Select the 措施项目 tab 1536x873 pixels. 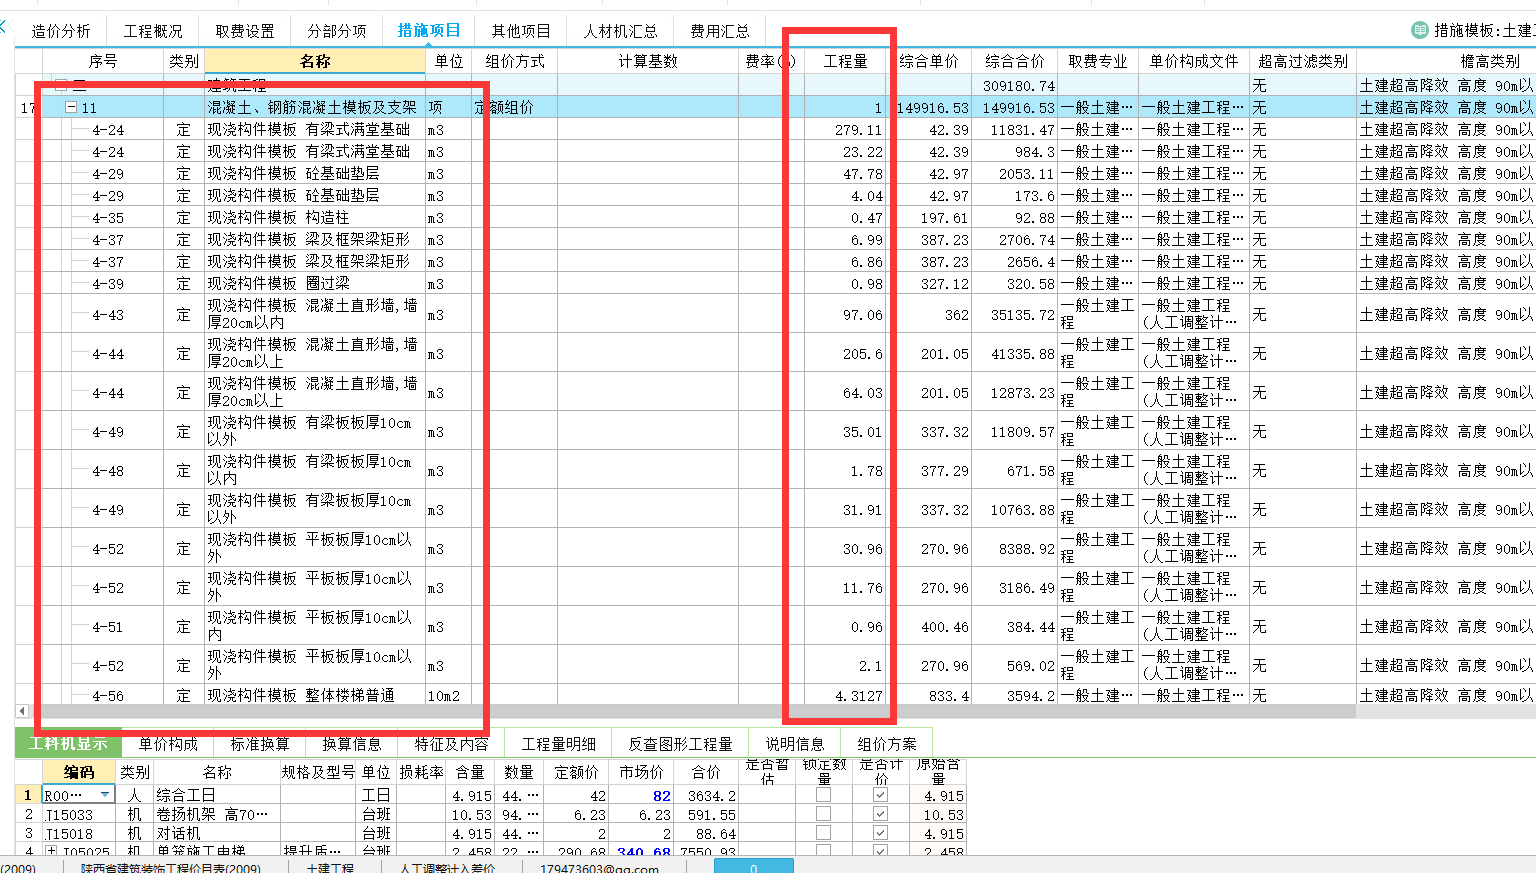429,31
